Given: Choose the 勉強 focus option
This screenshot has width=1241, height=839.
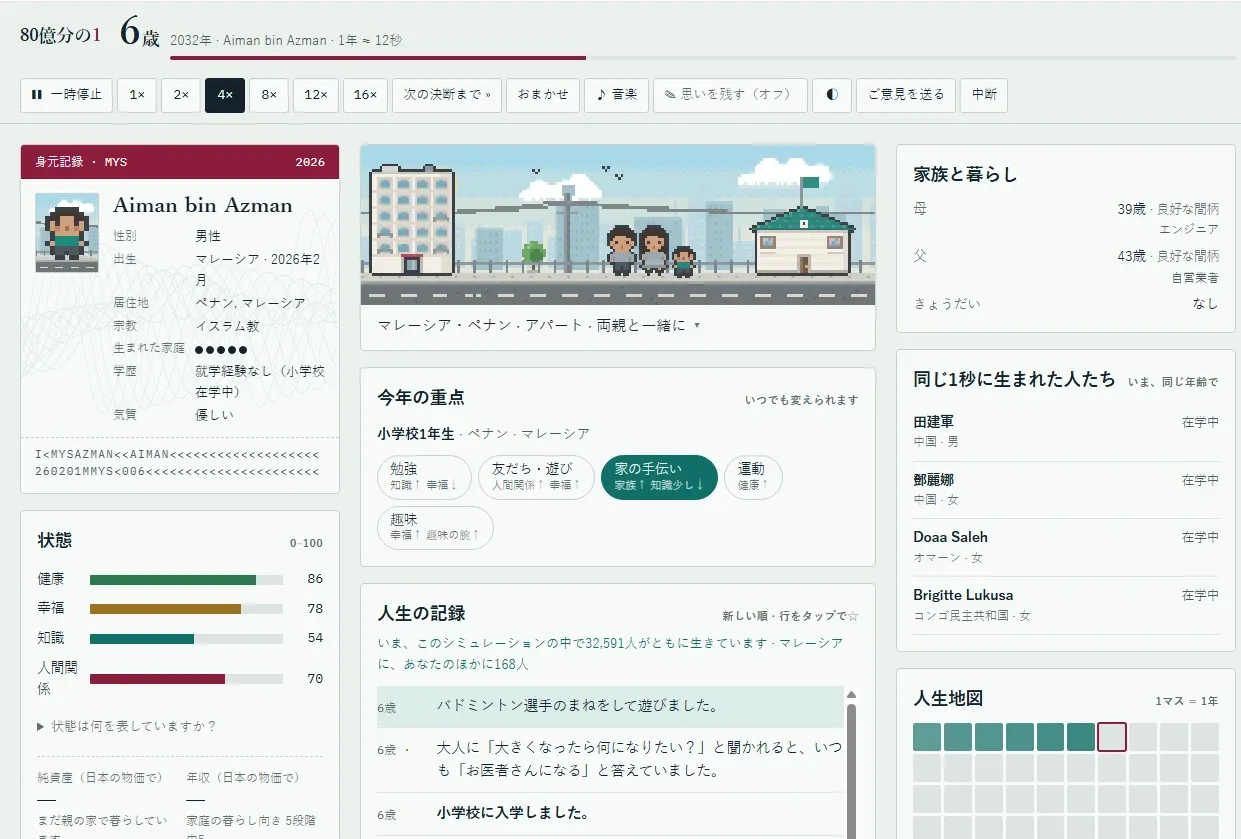Looking at the screenshot, I should click(425, 477).
